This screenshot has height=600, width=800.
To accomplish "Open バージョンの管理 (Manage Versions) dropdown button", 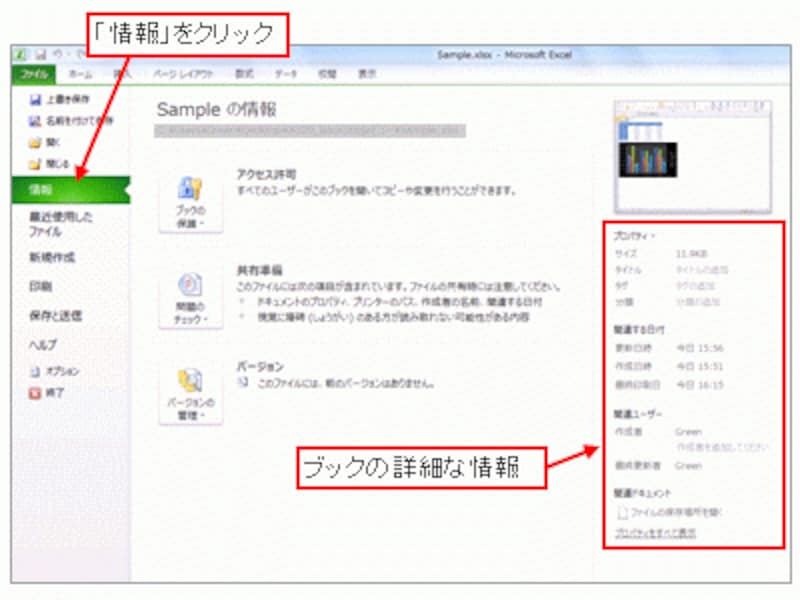I will click(191, 394).
